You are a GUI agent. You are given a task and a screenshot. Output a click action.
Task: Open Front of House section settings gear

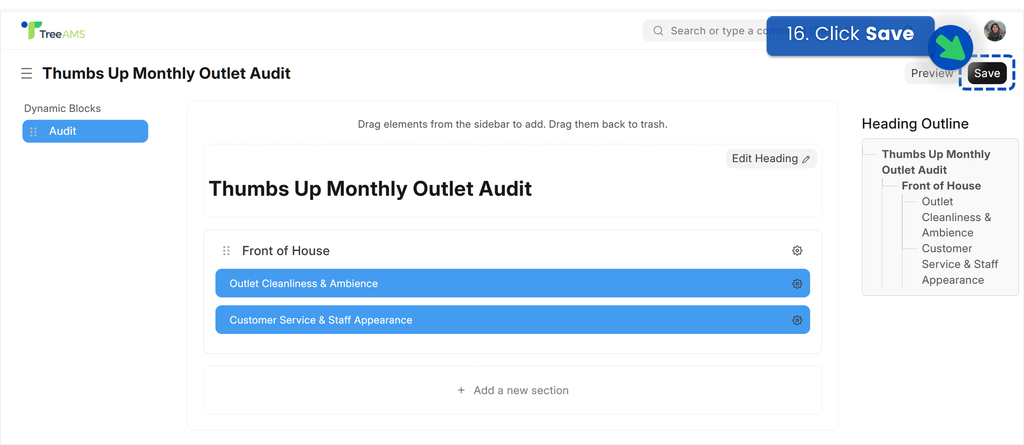click(797, 251)
